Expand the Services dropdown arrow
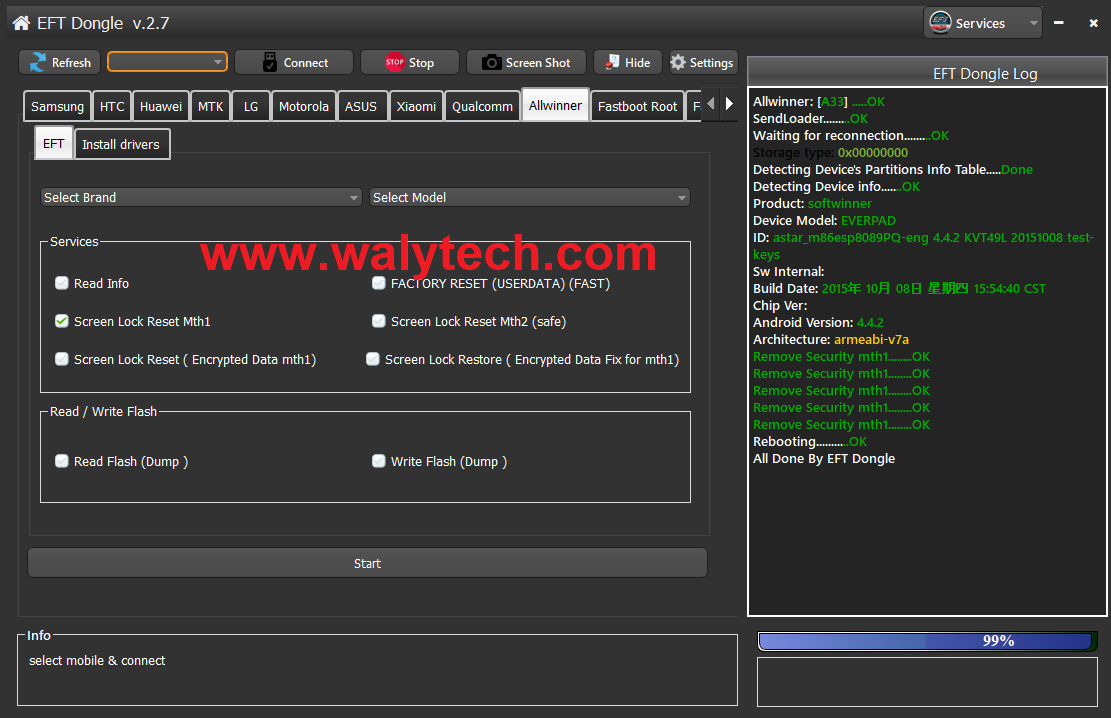Viewport: 1111px width, 718px height. 1034,23
